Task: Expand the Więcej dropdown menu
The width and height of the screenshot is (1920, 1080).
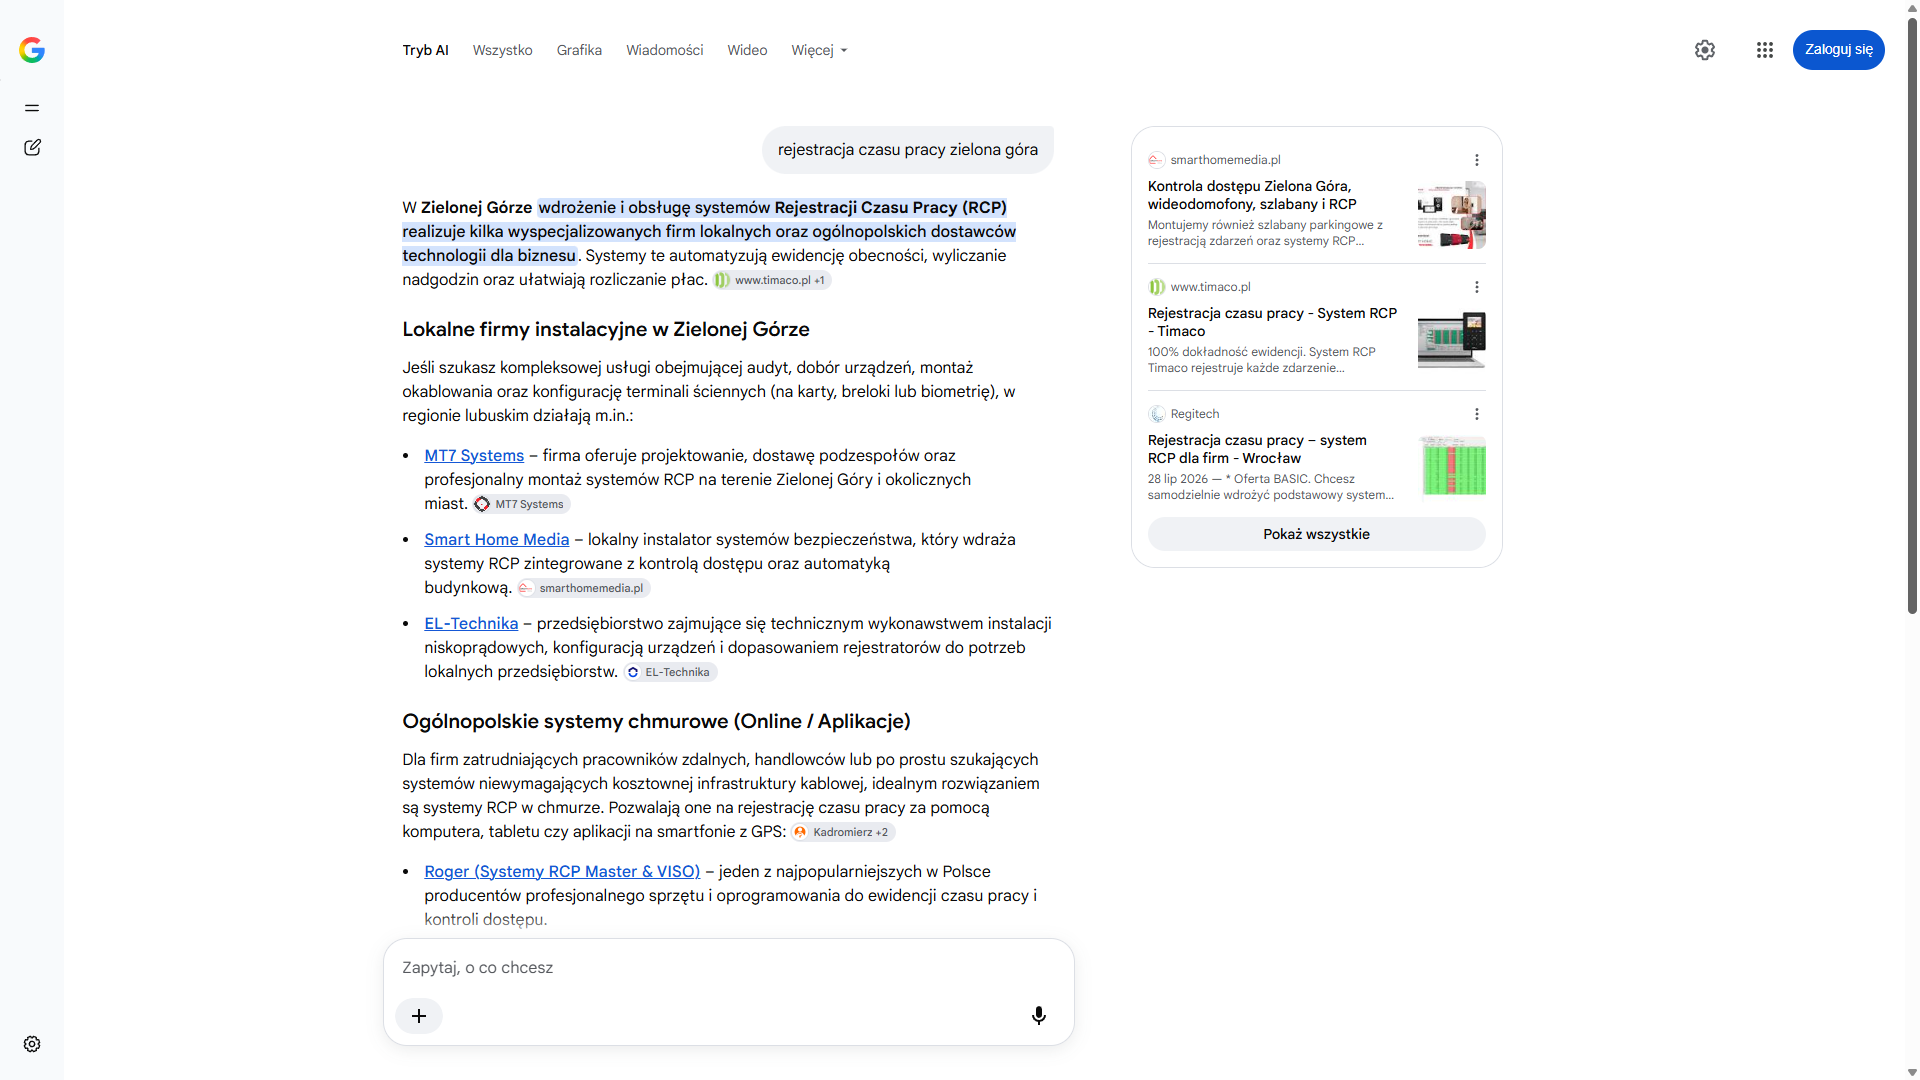Action: click(x=819, y=50)
